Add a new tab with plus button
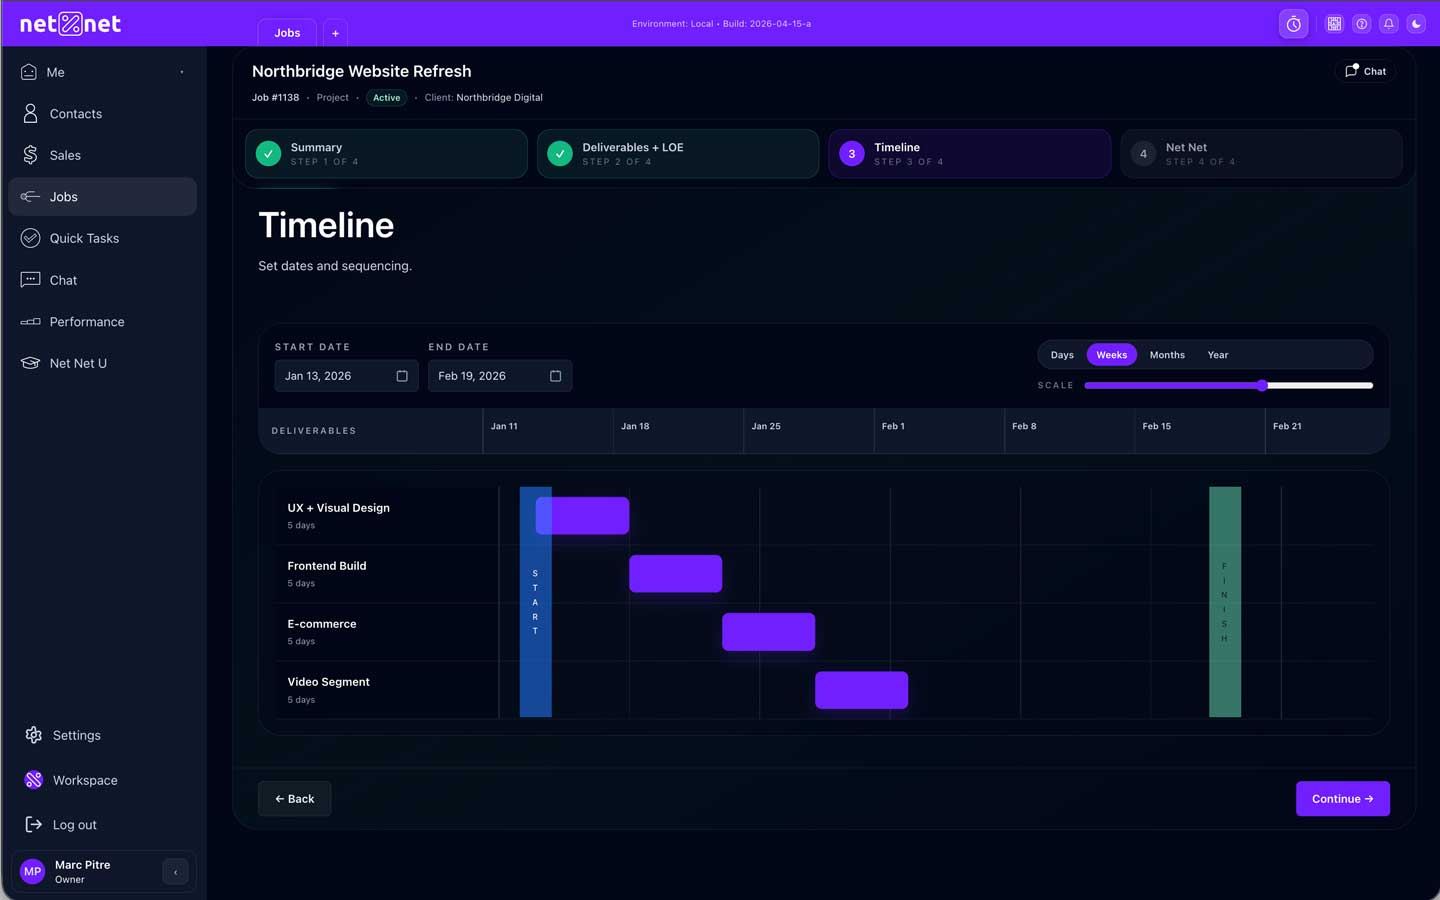Screen dimensions: 1440x900 coord(335,33)
